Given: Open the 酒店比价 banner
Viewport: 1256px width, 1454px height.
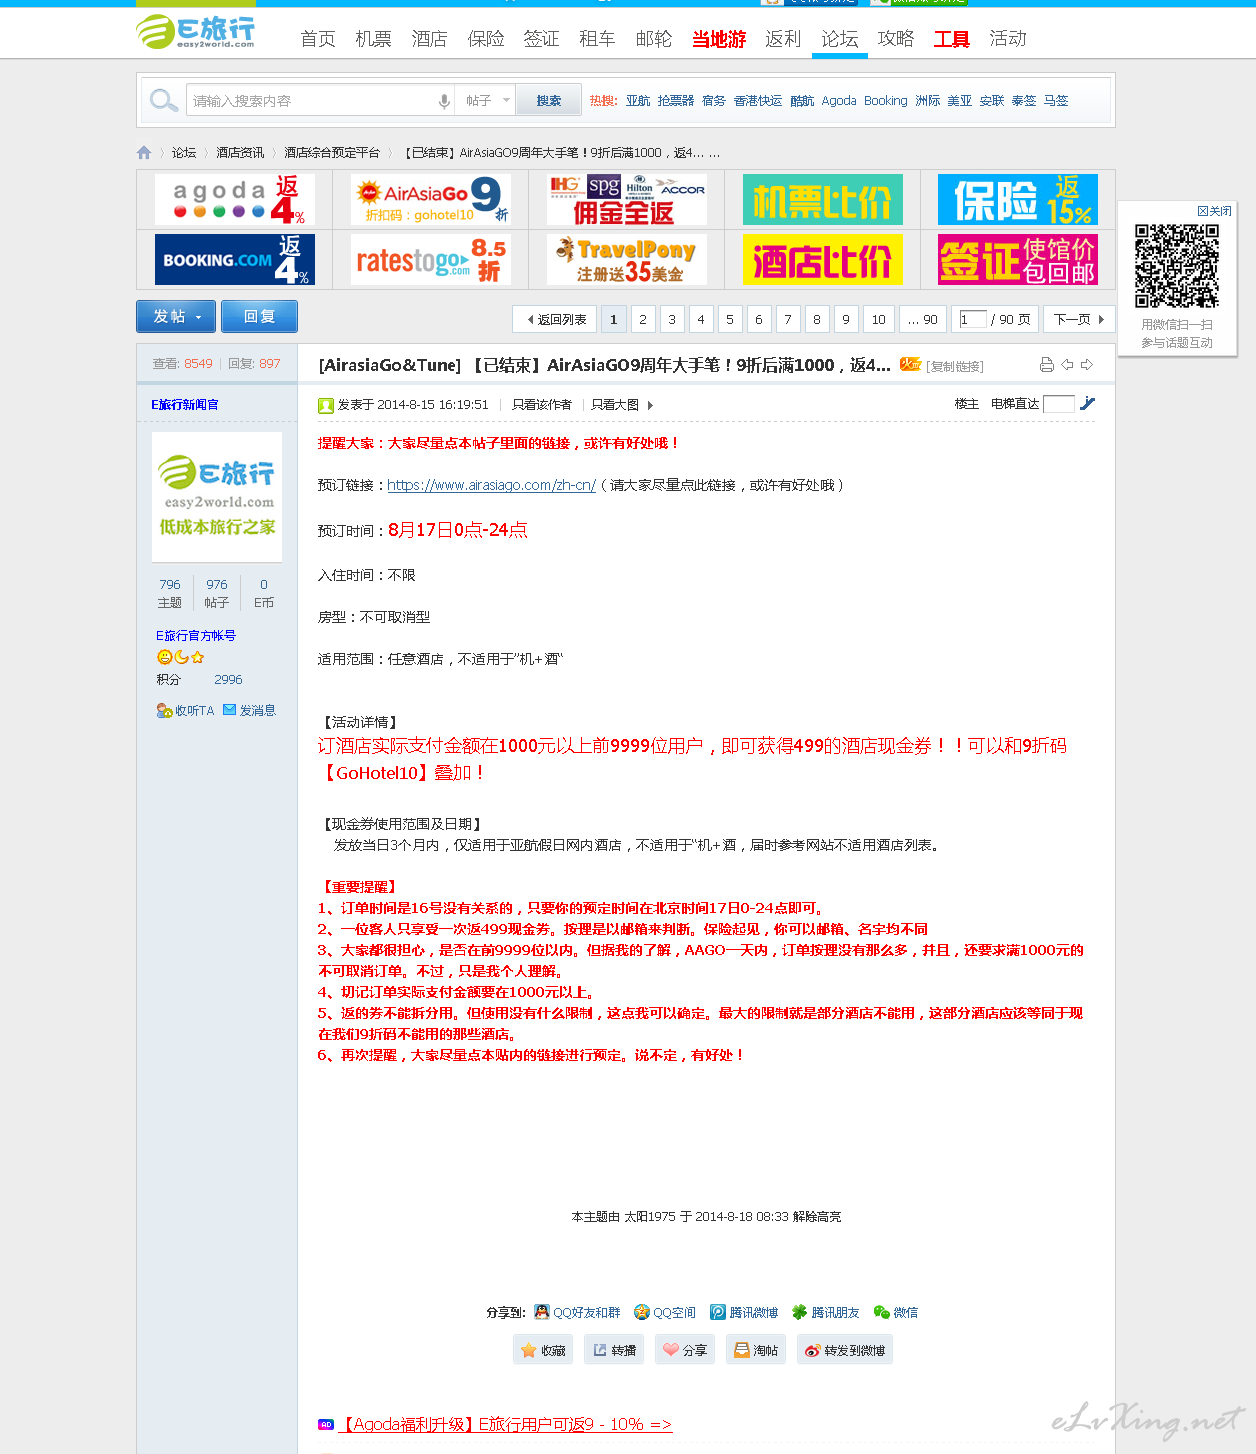Looking at the screenshot, I should pyautogui.click(x=823, y=260).
